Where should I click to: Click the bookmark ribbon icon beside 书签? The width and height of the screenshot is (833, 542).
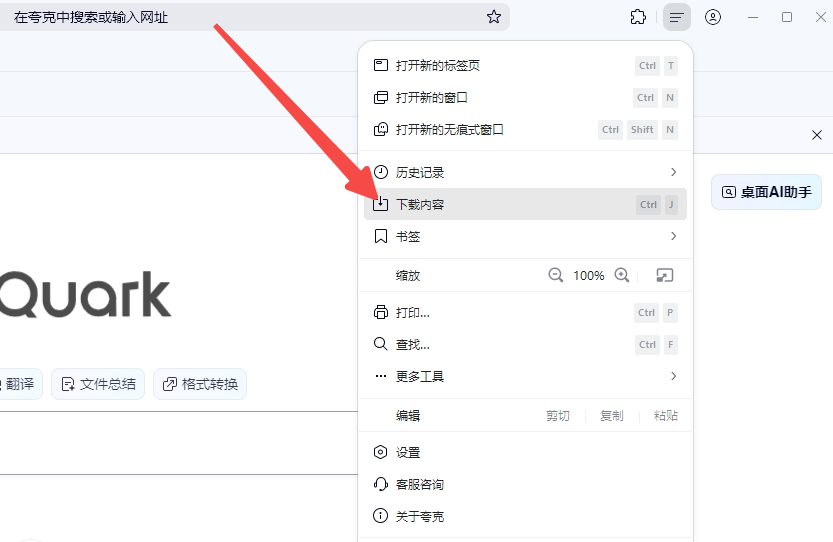click(x=381, y=236)
